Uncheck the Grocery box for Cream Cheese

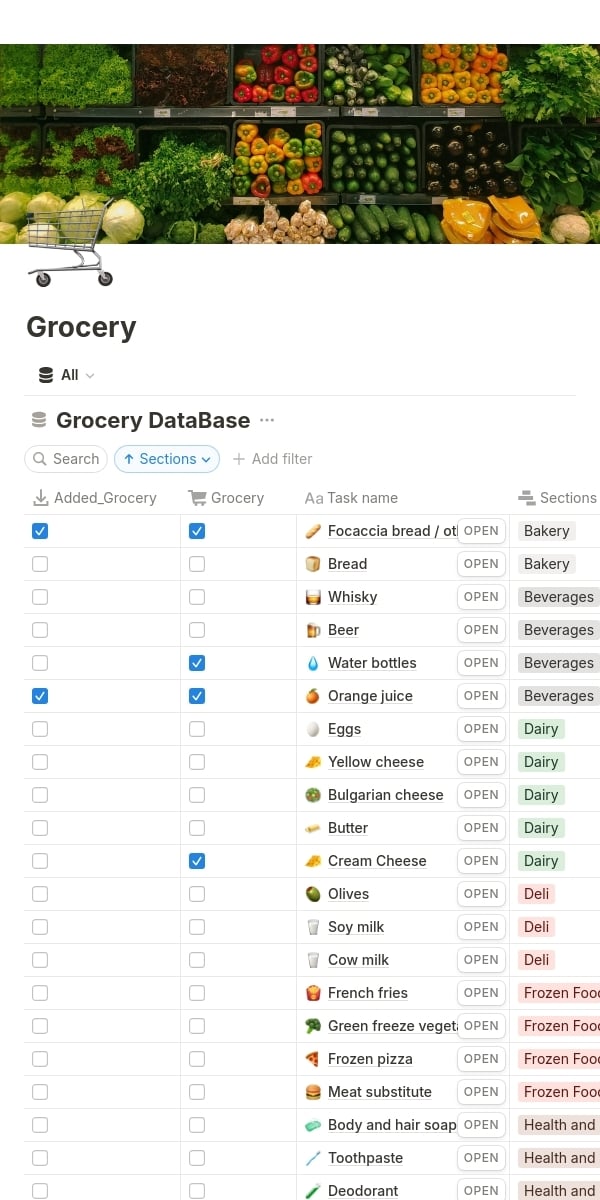tap(197, 861)
